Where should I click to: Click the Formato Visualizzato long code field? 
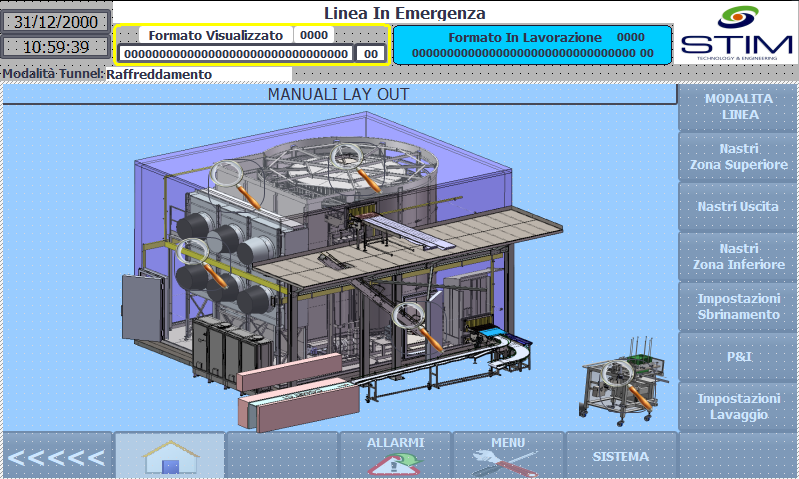pos(236,54)
